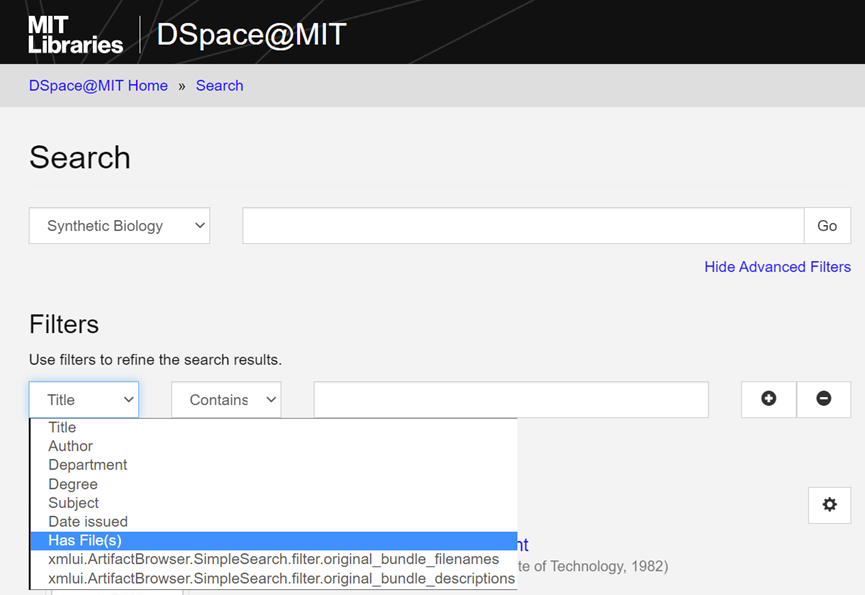Click the DSpace@MIT header title
This screenshot has height=595, width=865.
[252, 34]
